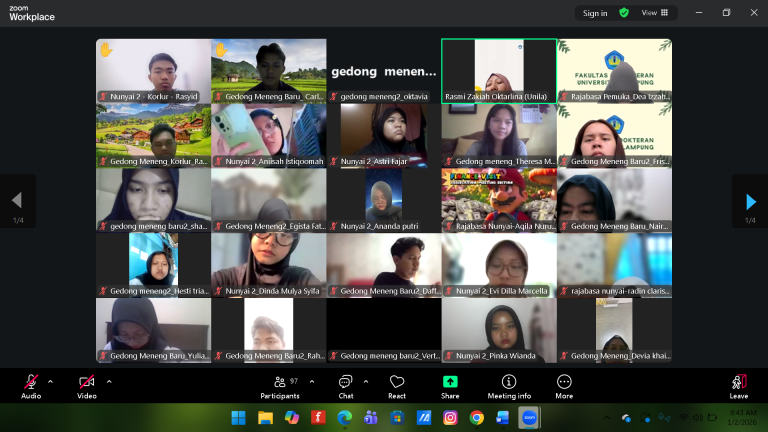Leave the meeting
768x432 pixels.
click(739, 386)
